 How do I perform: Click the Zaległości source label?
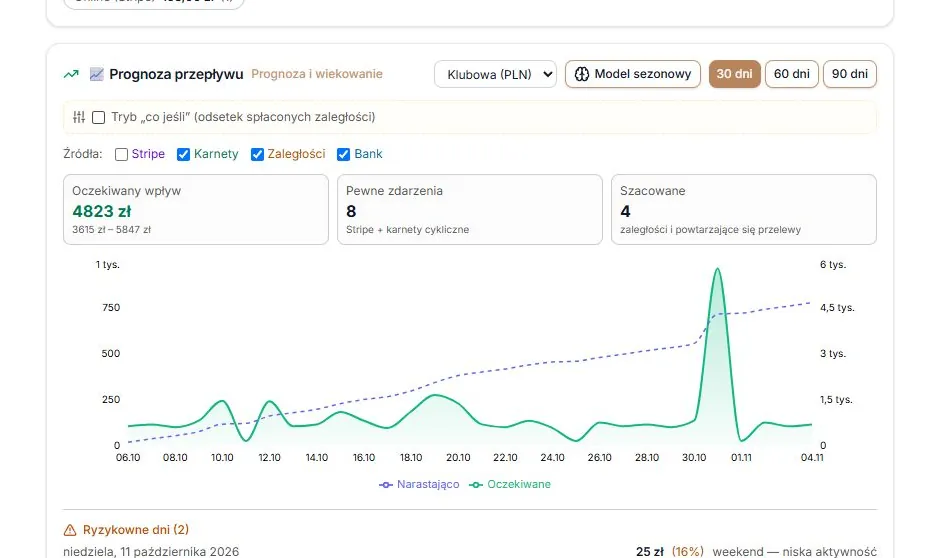click(297, 154)
